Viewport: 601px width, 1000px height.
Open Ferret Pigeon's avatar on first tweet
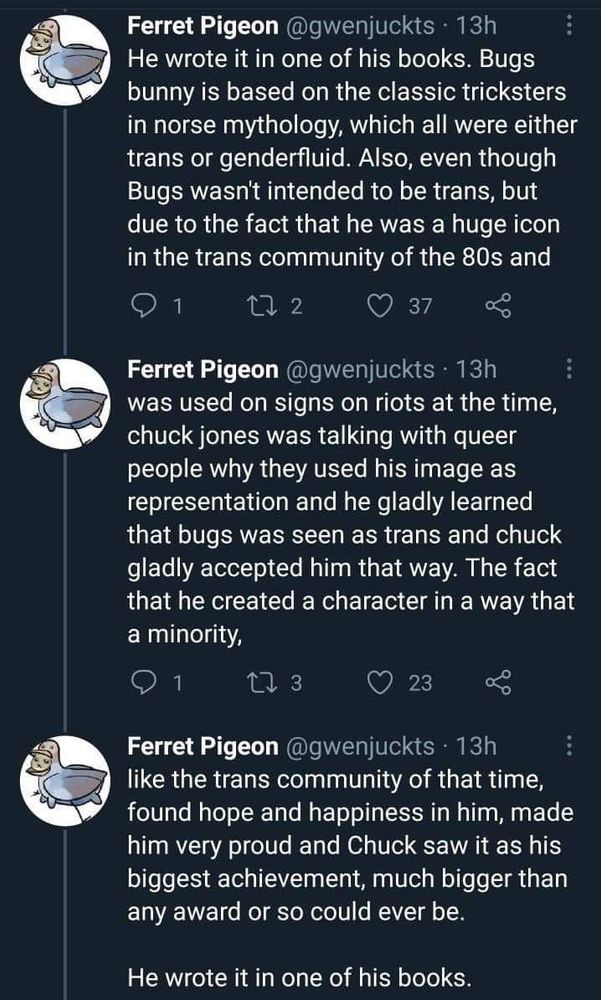tap(65, 59)
